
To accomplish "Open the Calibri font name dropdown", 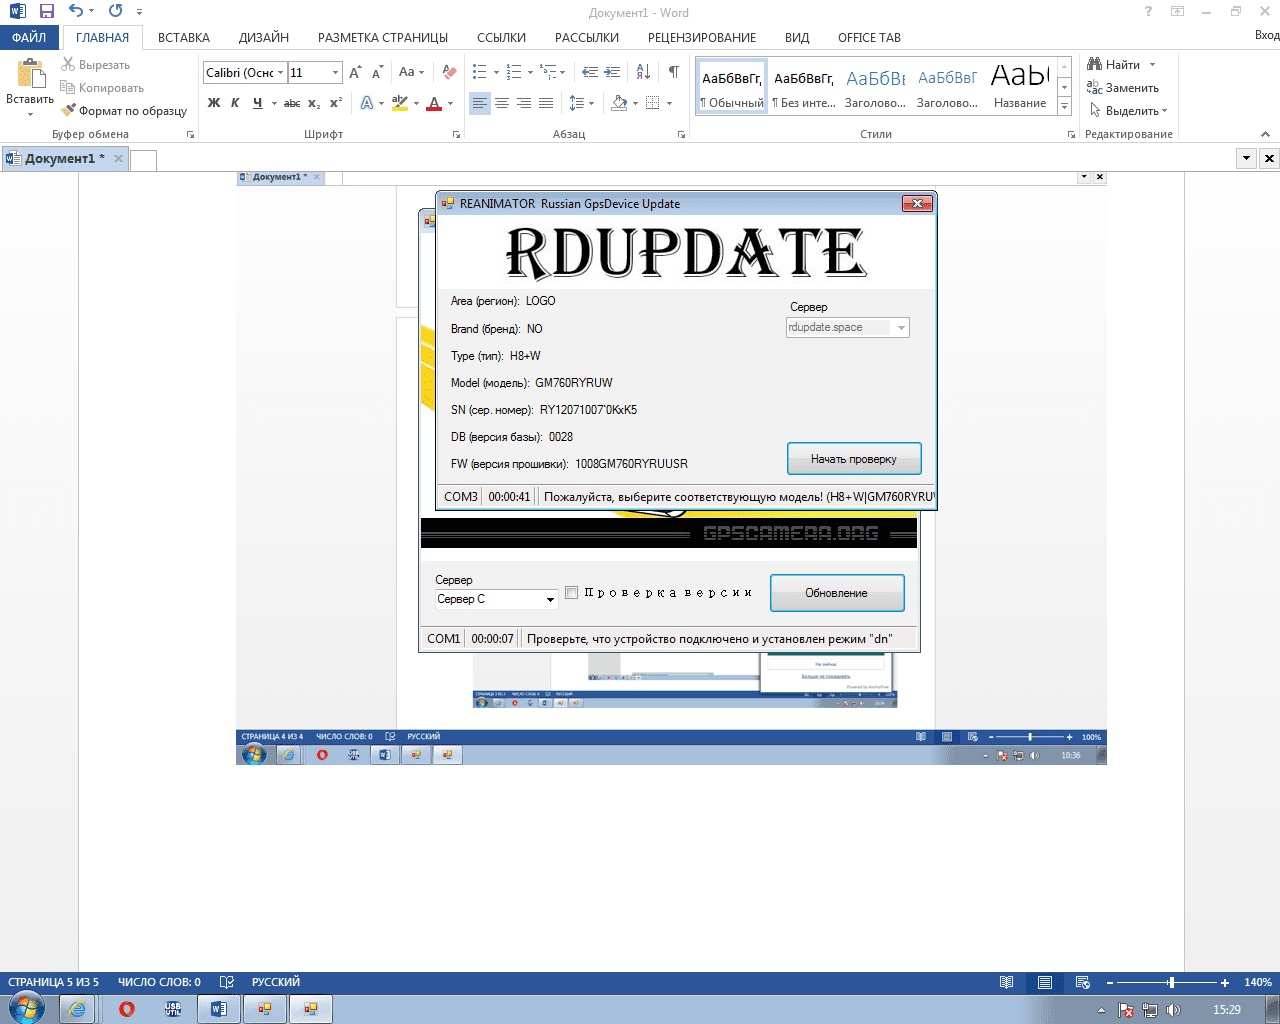I will point(281,73).
